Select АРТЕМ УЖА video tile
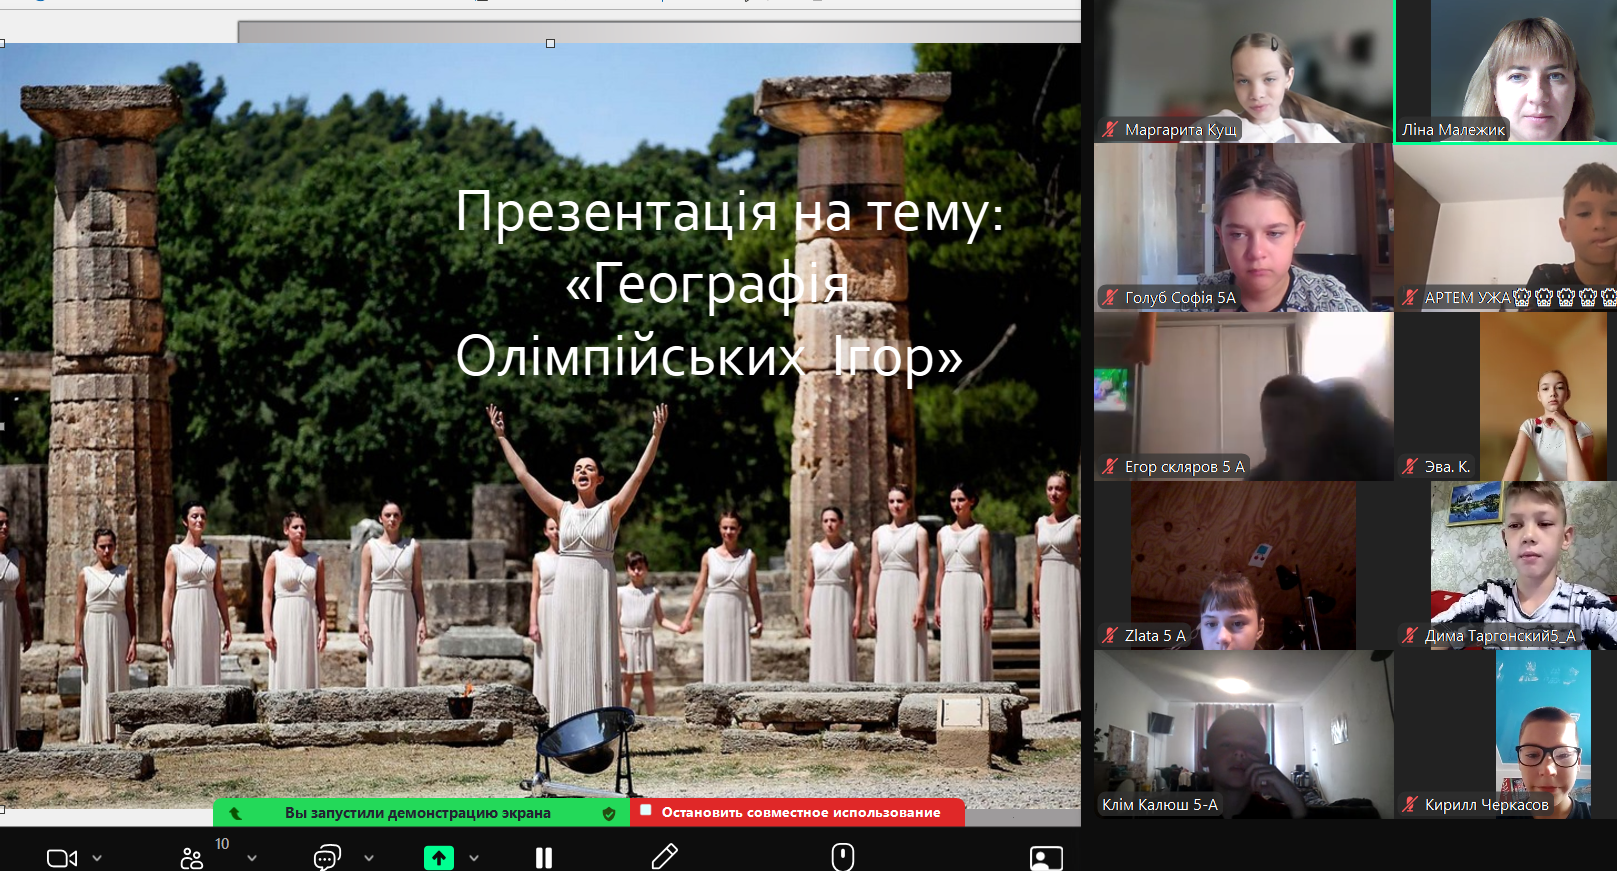Image resolution: width=1617 pixels, height=871 pixels. [x=1506, y=228]
